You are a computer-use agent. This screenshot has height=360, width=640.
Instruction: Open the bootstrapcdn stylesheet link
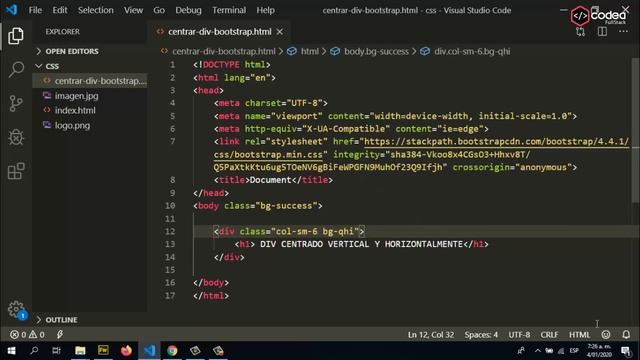(x=496, y=142)
